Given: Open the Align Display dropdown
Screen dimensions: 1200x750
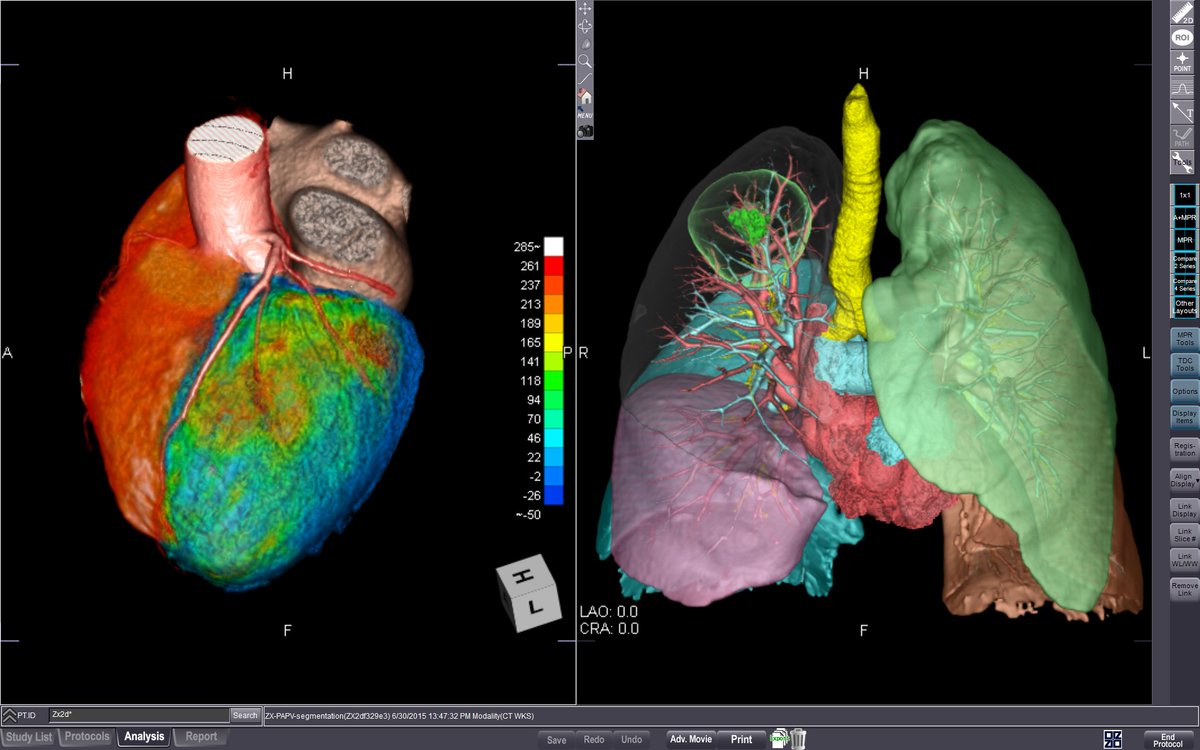Looking at the screenshot, I should (x=1184, y=480).
